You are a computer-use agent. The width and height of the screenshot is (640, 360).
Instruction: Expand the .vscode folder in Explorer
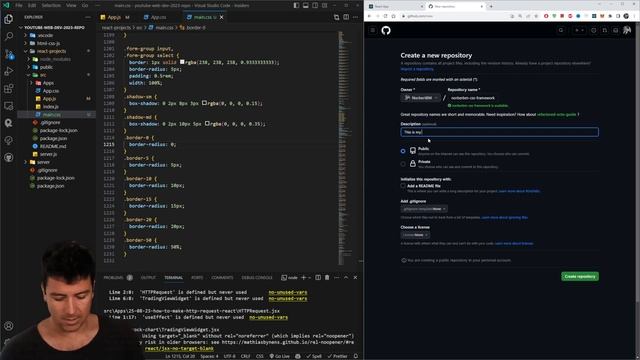tap(45, 35)
